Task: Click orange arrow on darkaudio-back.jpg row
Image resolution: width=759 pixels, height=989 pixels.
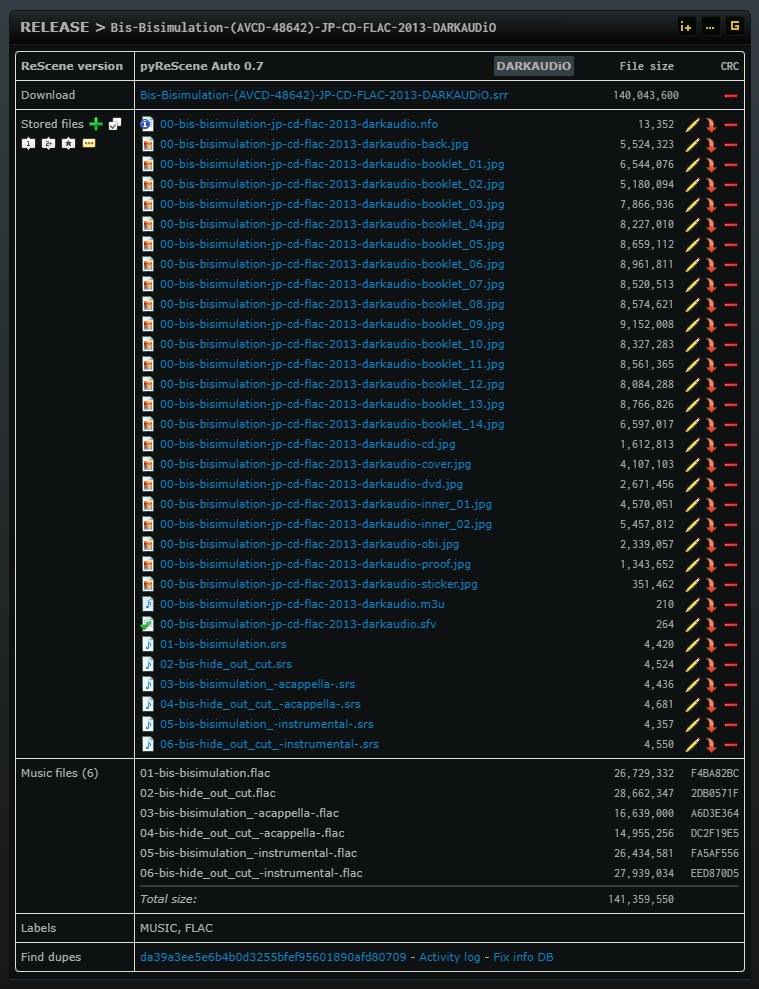Action: [711, 145]
